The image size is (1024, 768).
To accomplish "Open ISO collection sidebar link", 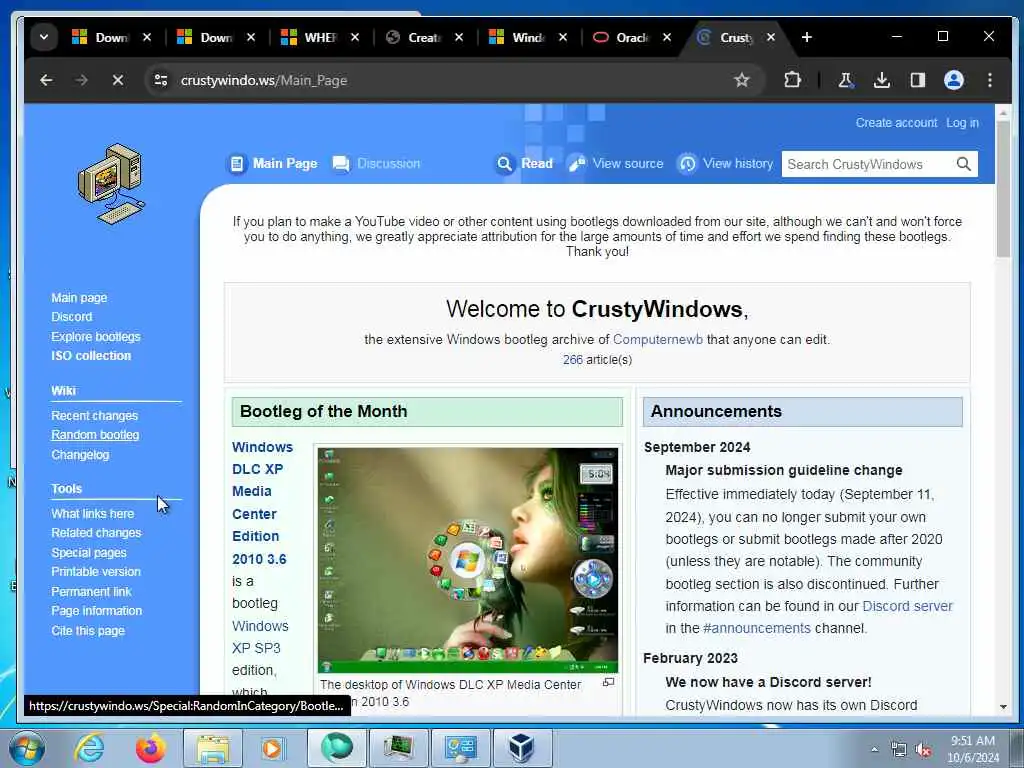I will [x=91, y=356].
